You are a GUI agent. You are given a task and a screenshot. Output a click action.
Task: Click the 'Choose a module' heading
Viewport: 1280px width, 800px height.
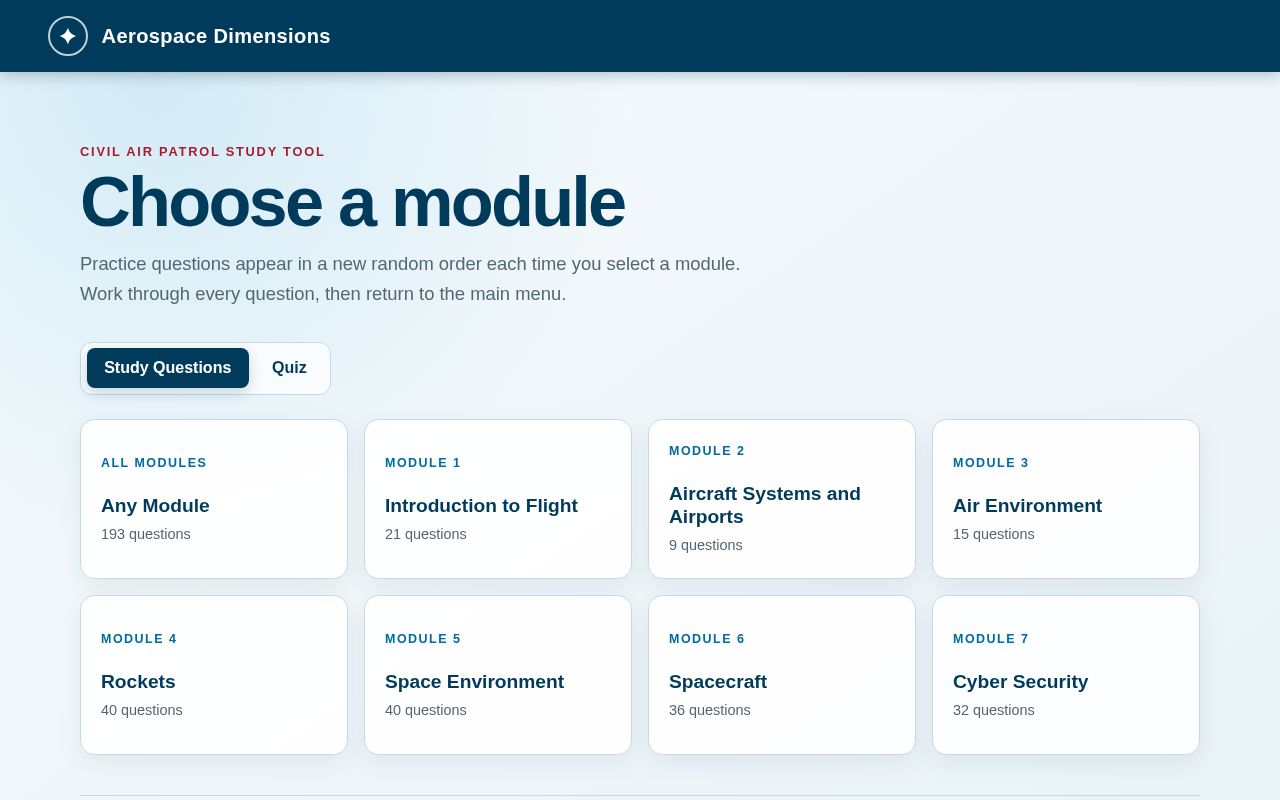point(352,202)
